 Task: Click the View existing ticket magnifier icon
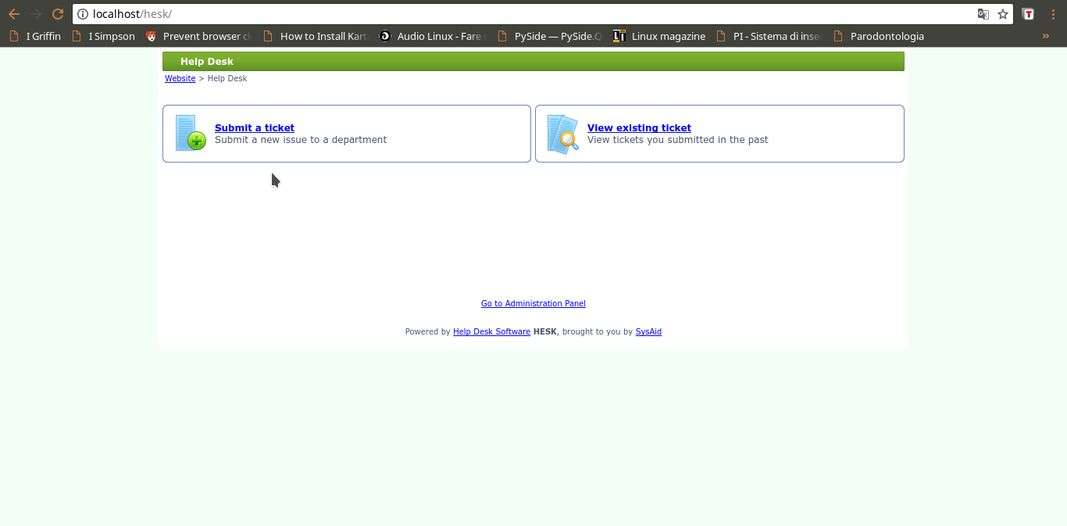tap(563, 133)
